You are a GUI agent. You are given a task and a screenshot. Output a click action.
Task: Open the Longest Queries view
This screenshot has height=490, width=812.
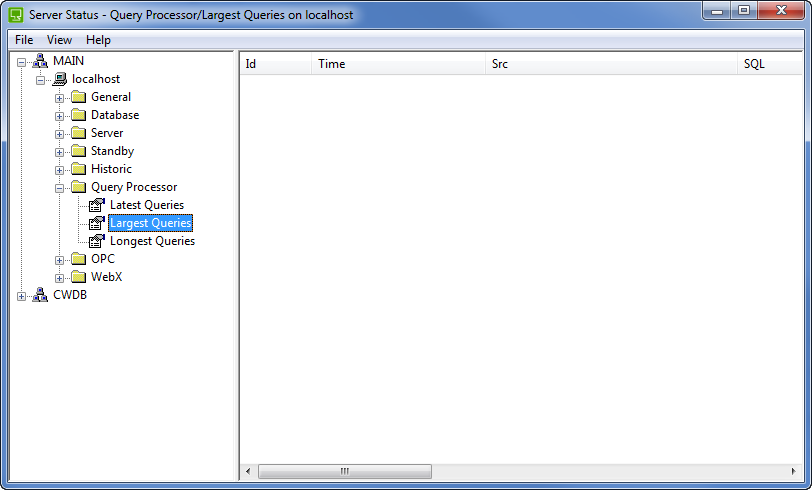tap(152, 241)
